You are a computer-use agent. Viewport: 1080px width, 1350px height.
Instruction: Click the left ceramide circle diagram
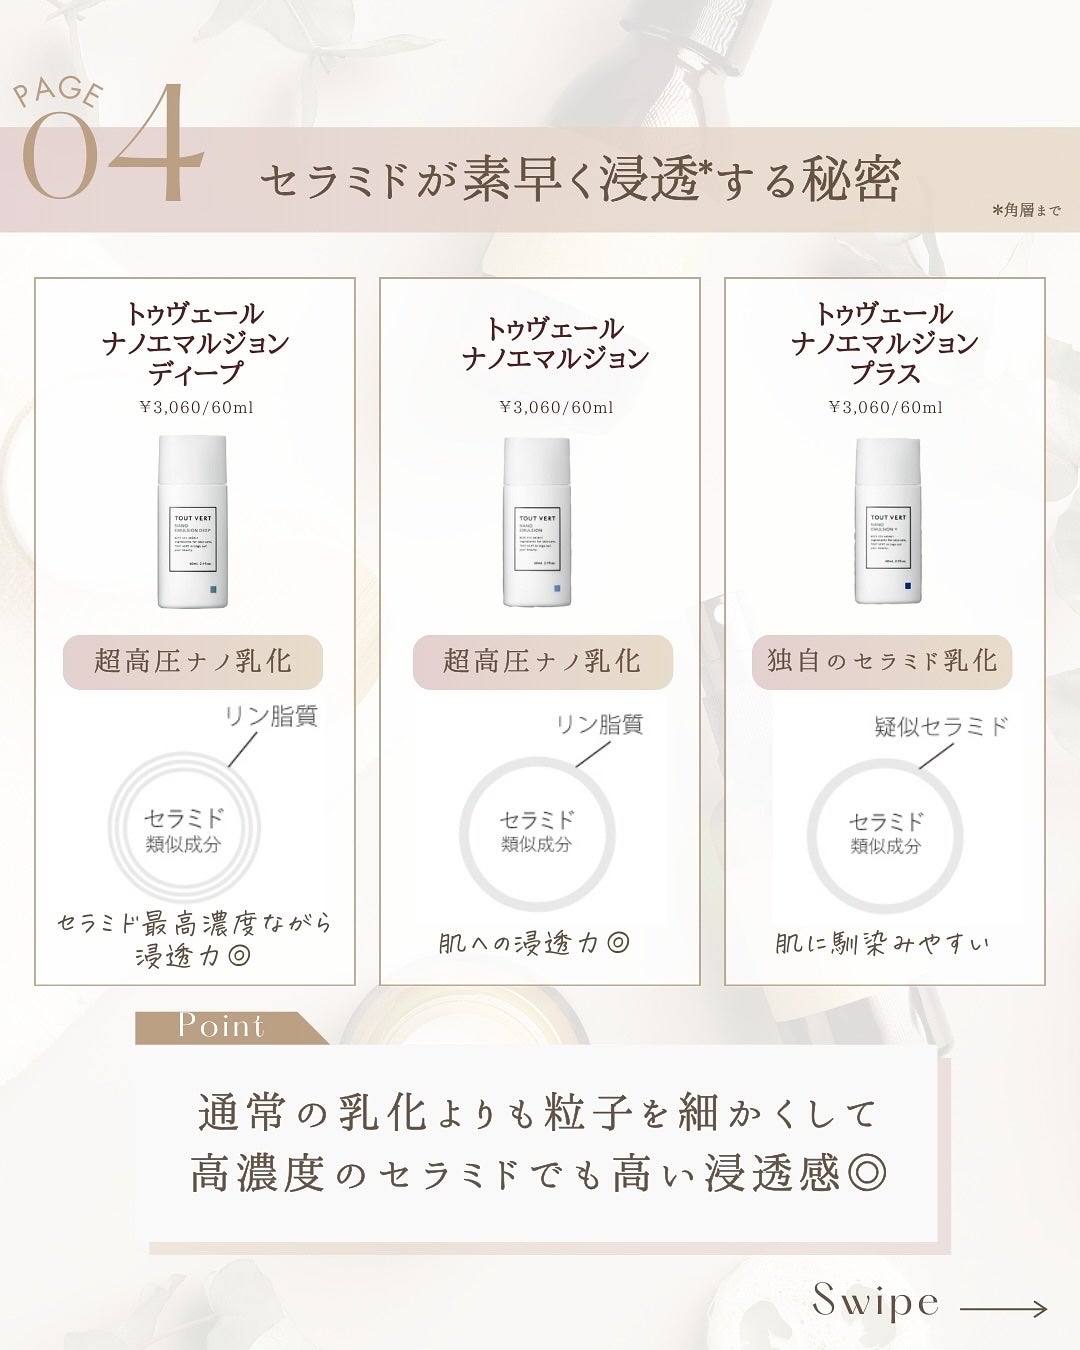coord(184,829)
